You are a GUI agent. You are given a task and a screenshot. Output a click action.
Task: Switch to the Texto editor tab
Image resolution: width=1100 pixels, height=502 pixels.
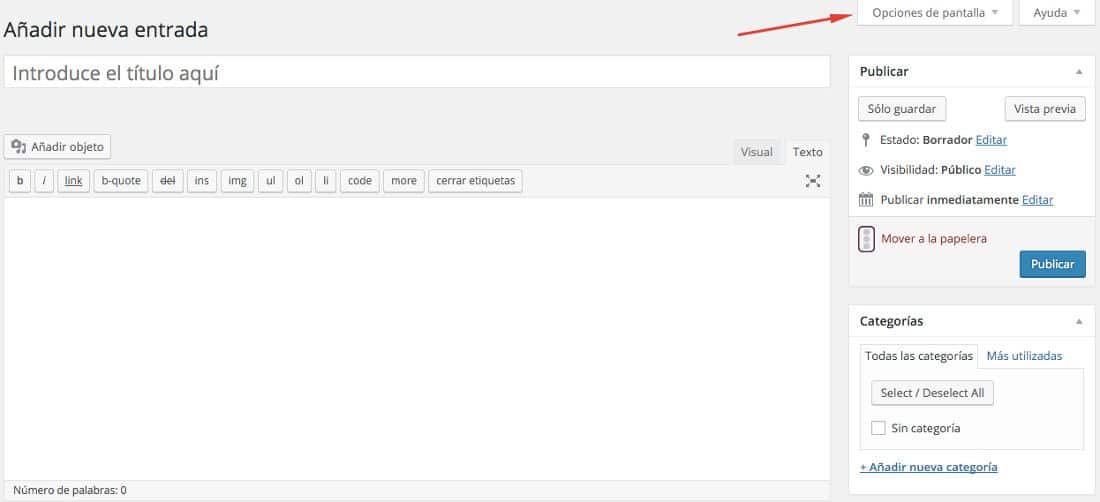click(807, 152)
